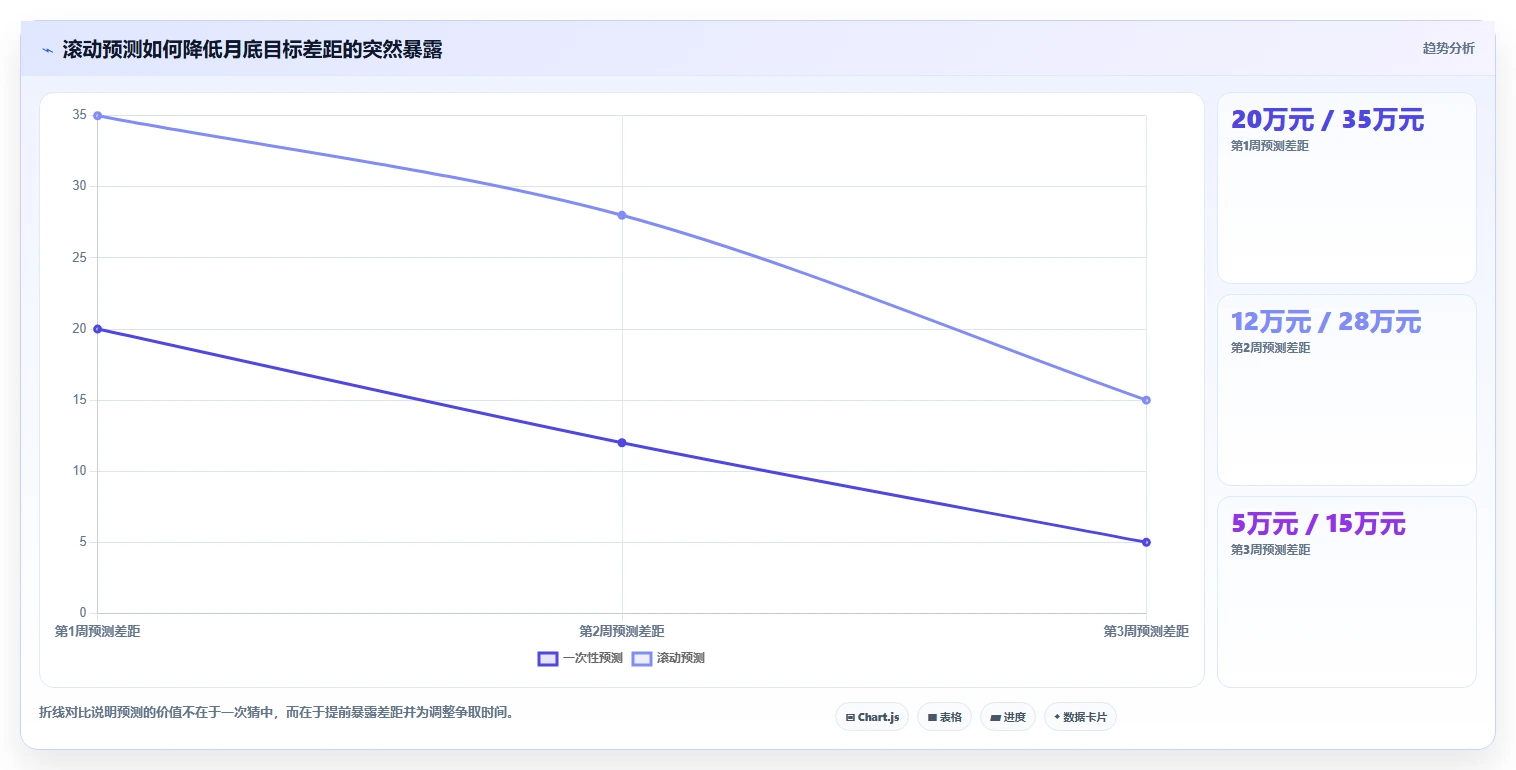Click the 第1周预测差距 x-axis label
Image resolution: width=1516 pixels, height=770 pixels.
pyautogui.click(x=97, y=631)
